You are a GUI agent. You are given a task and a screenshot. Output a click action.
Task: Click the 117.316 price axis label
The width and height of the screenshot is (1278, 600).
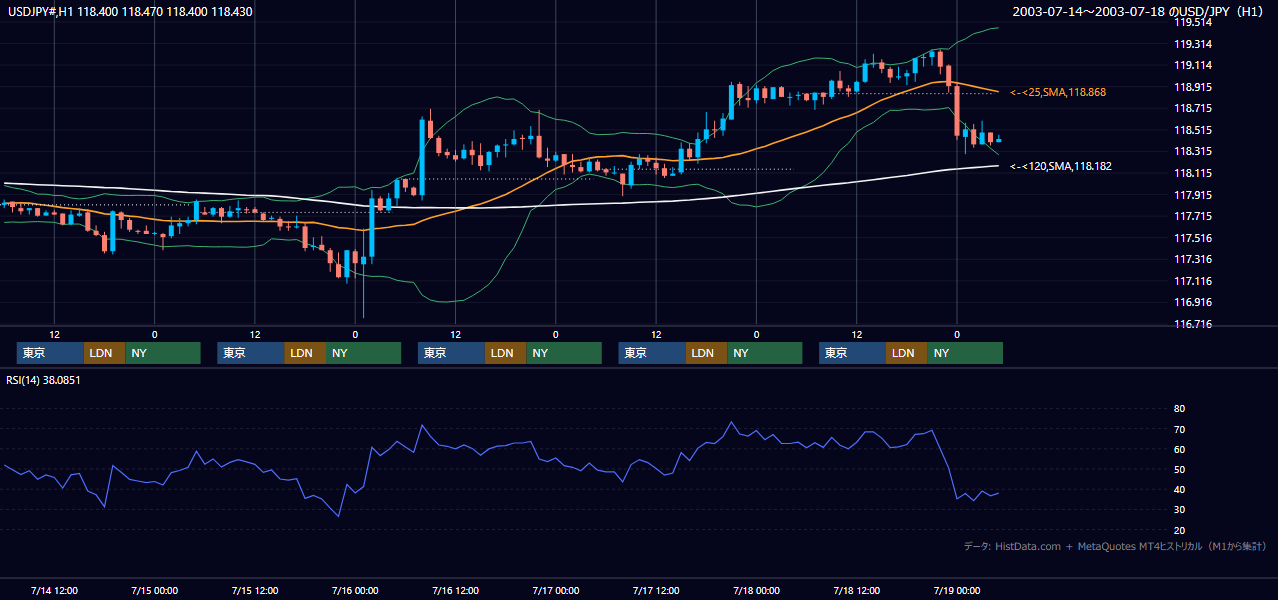1193,259
